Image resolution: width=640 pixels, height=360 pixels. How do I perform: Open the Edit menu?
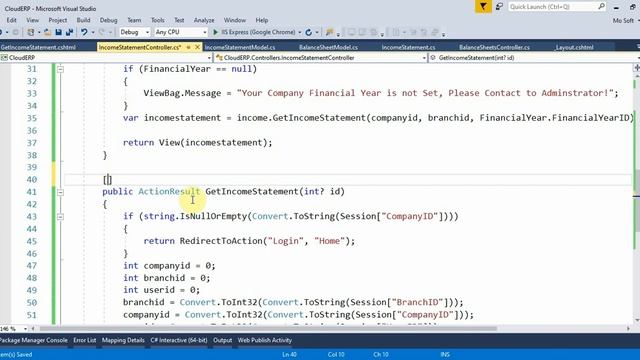pos(11,20)
